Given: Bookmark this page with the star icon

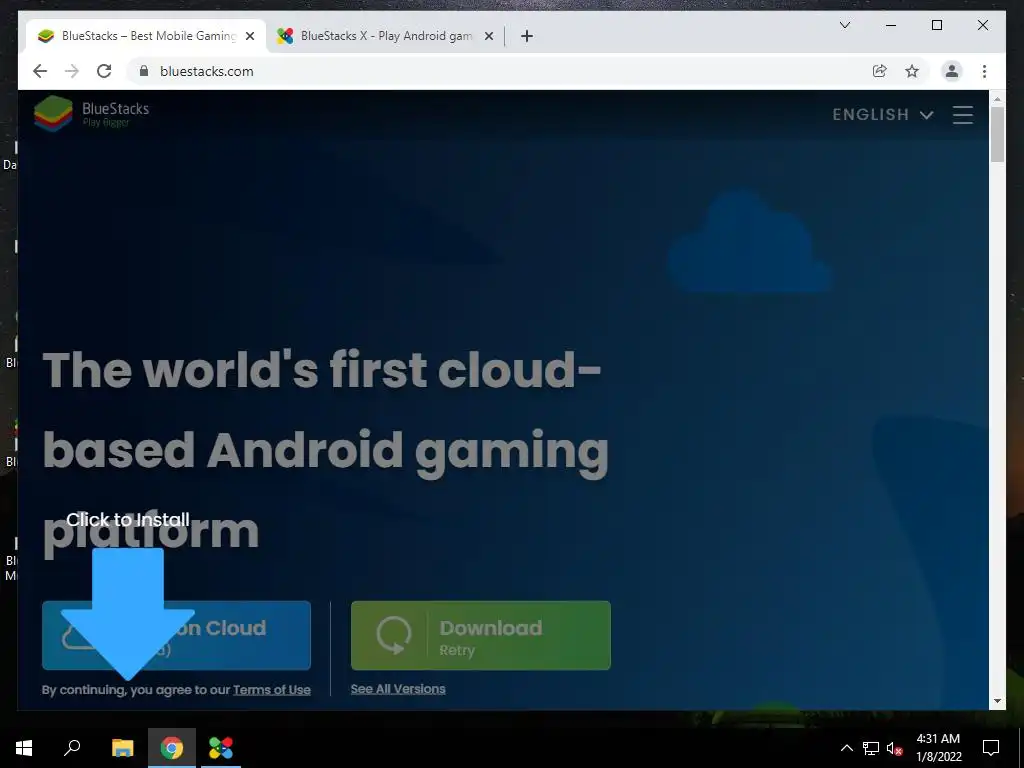Looking at the screenshot, I should (912, 71).
